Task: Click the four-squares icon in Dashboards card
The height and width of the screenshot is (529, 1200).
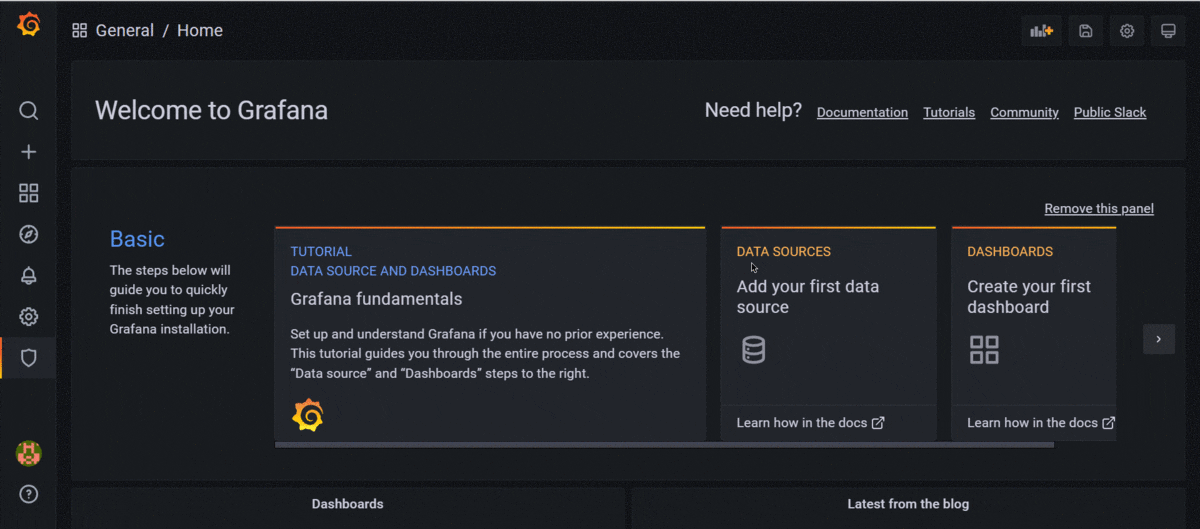Action: [984, 350]
